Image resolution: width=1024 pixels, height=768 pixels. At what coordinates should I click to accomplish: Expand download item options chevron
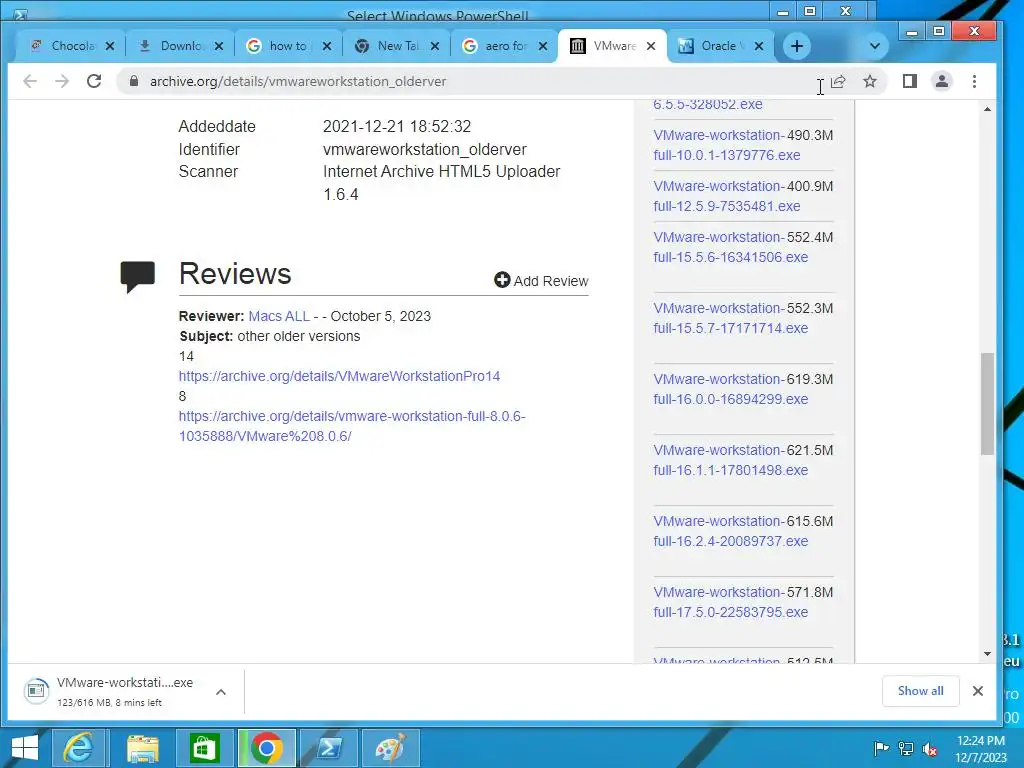coord(221,692)
